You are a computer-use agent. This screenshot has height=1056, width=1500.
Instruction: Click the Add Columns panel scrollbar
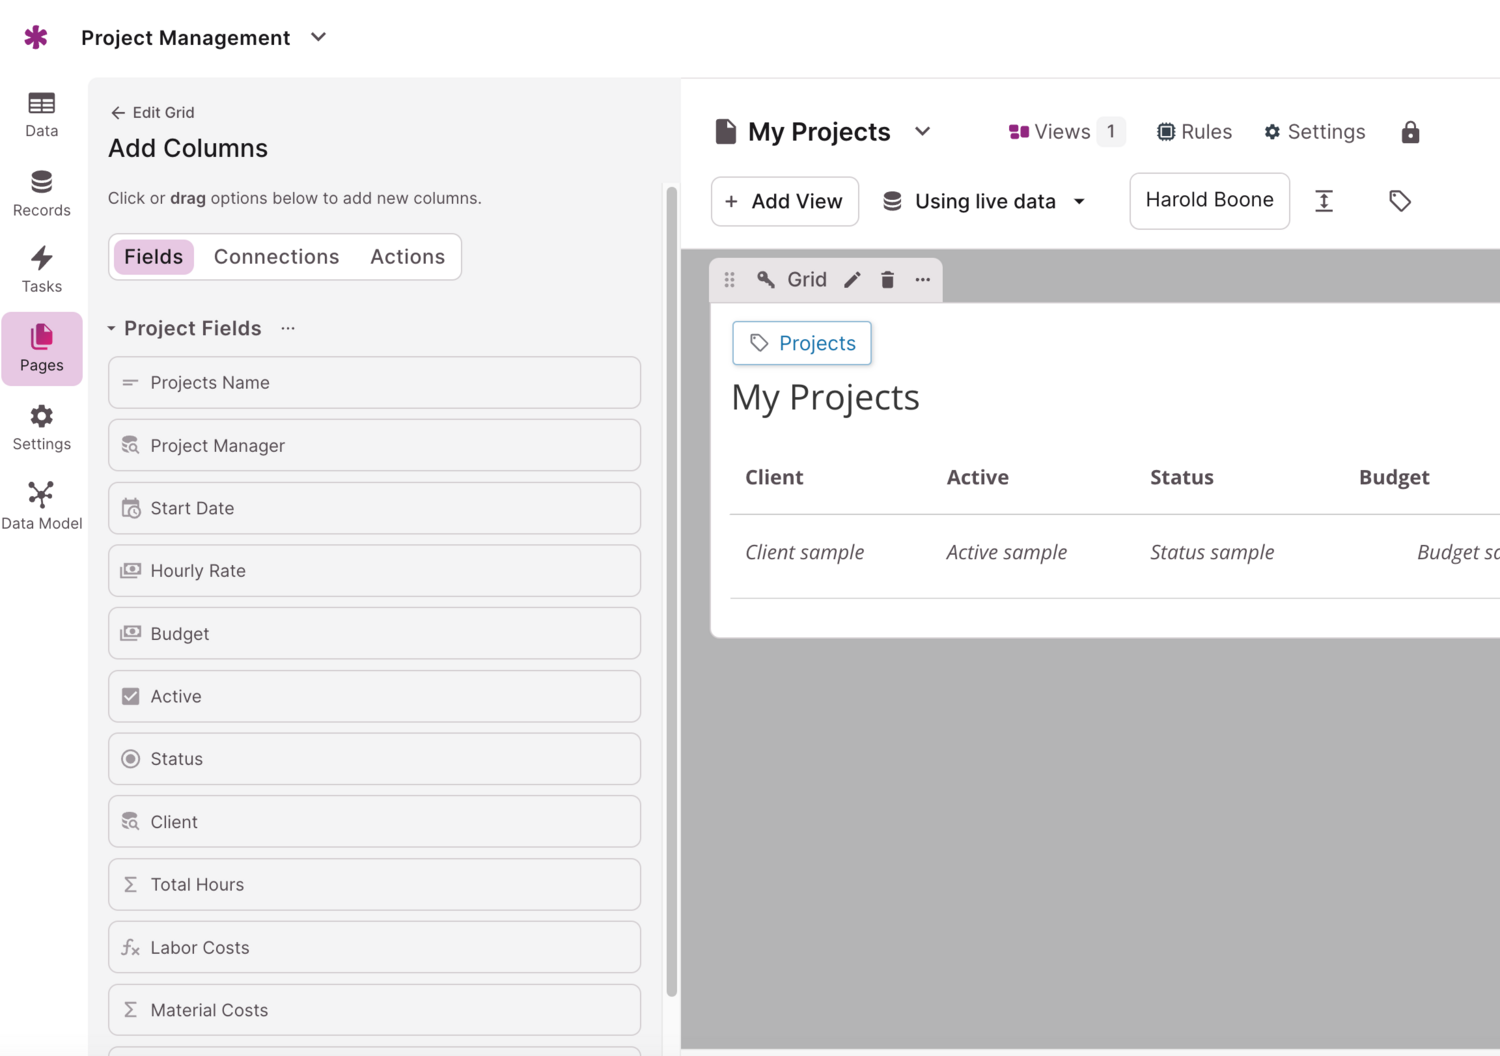click(x=672, y=590)
